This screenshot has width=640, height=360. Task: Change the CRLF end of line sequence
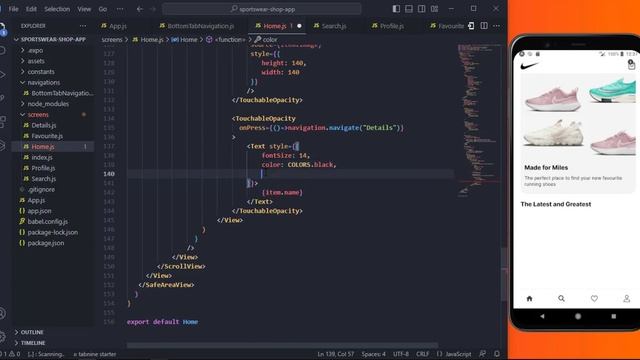coord(422,354)
